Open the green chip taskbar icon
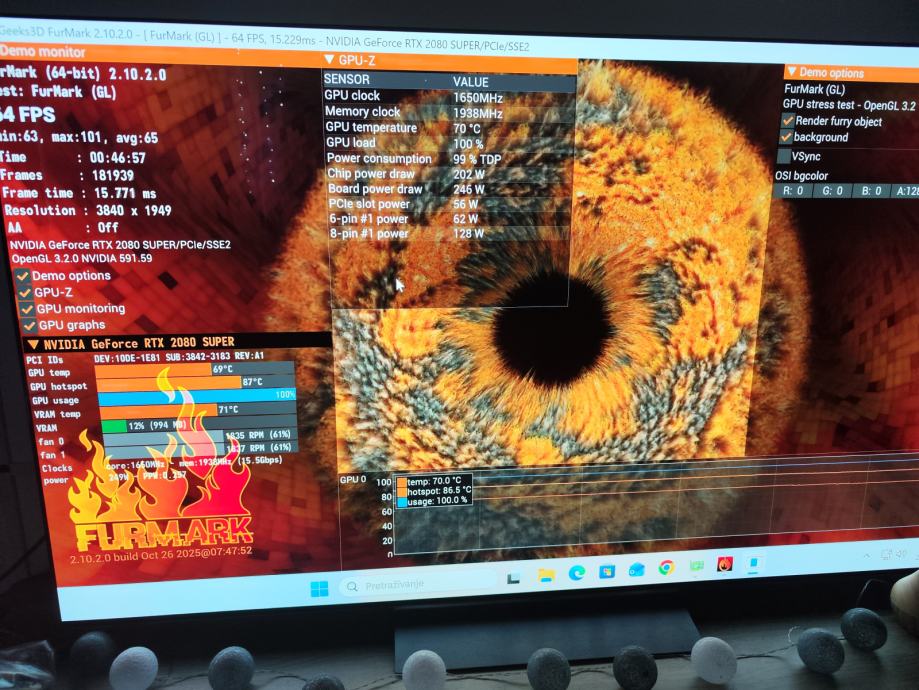919x690 pixels. [696, 566]
